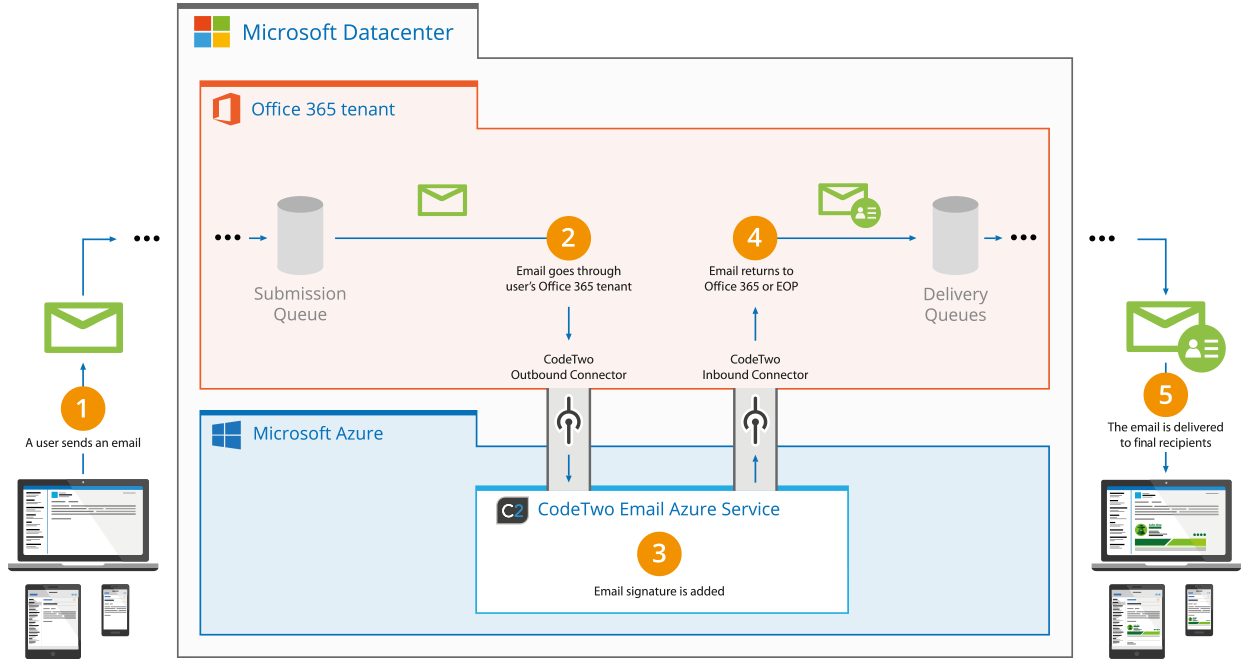Click the 'Microsoft Azure' label

click(318, 433)
